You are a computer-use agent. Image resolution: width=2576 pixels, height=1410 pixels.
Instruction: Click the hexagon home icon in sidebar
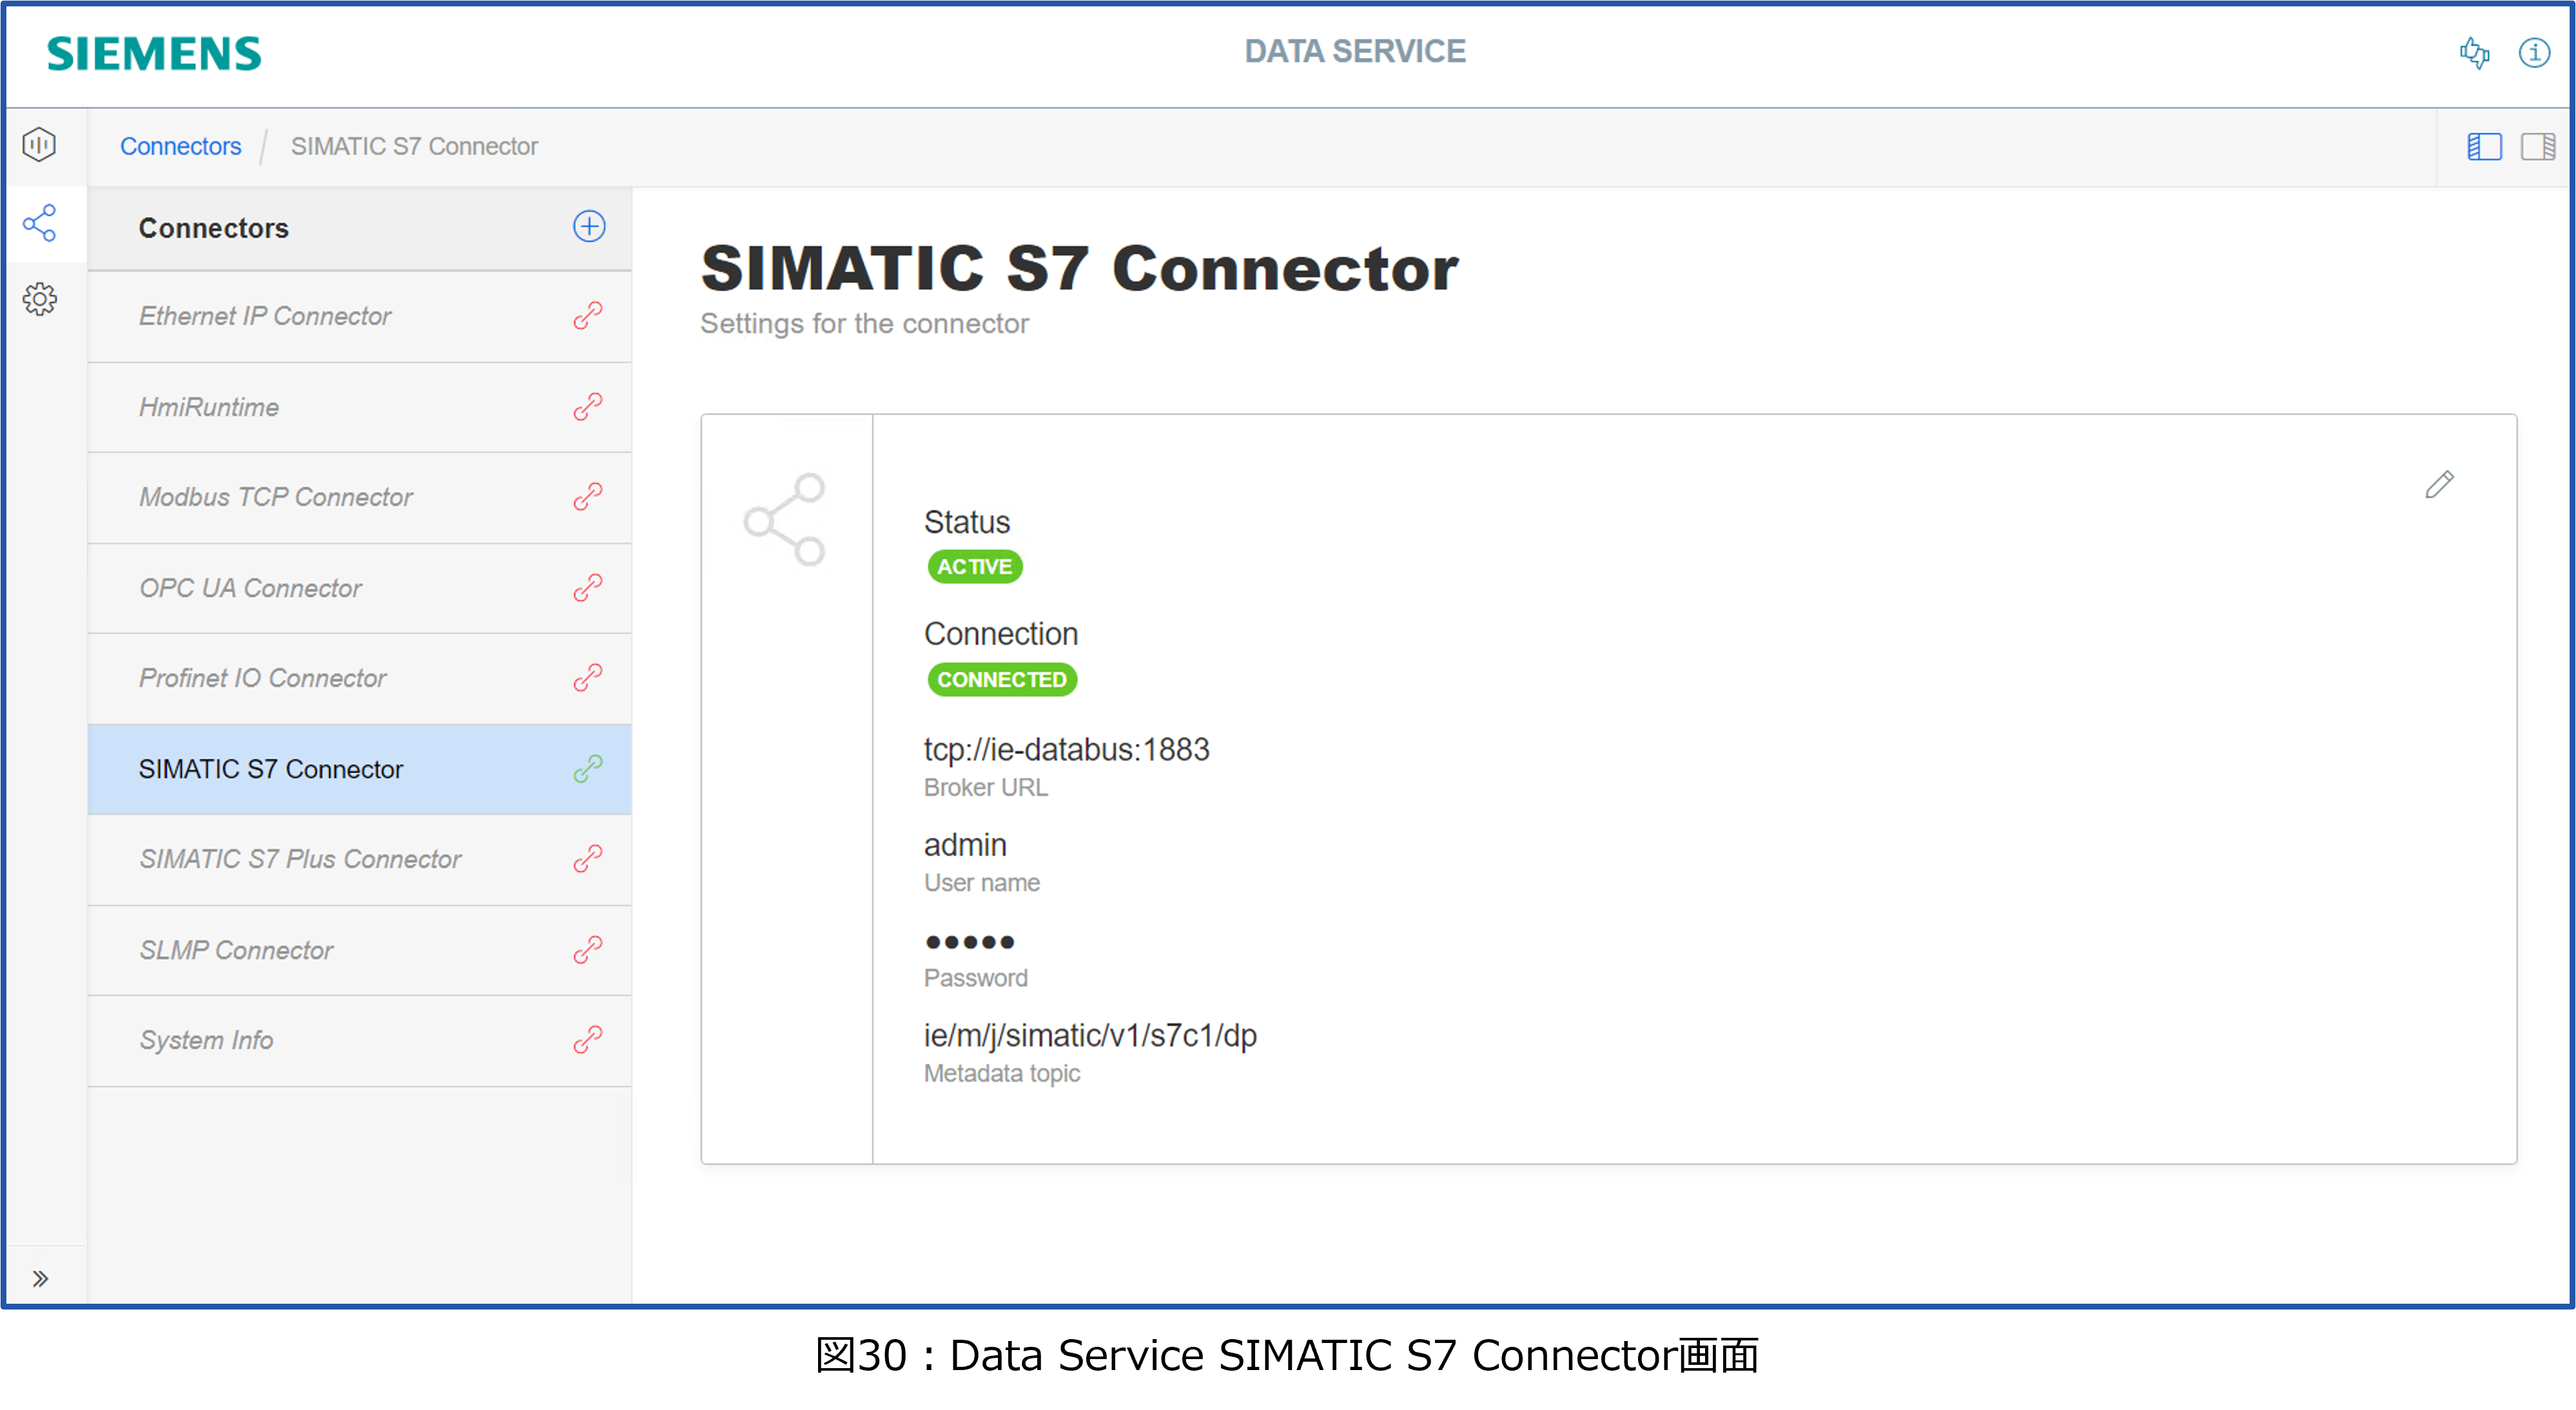pyautogui.click(x=40, y=145)
